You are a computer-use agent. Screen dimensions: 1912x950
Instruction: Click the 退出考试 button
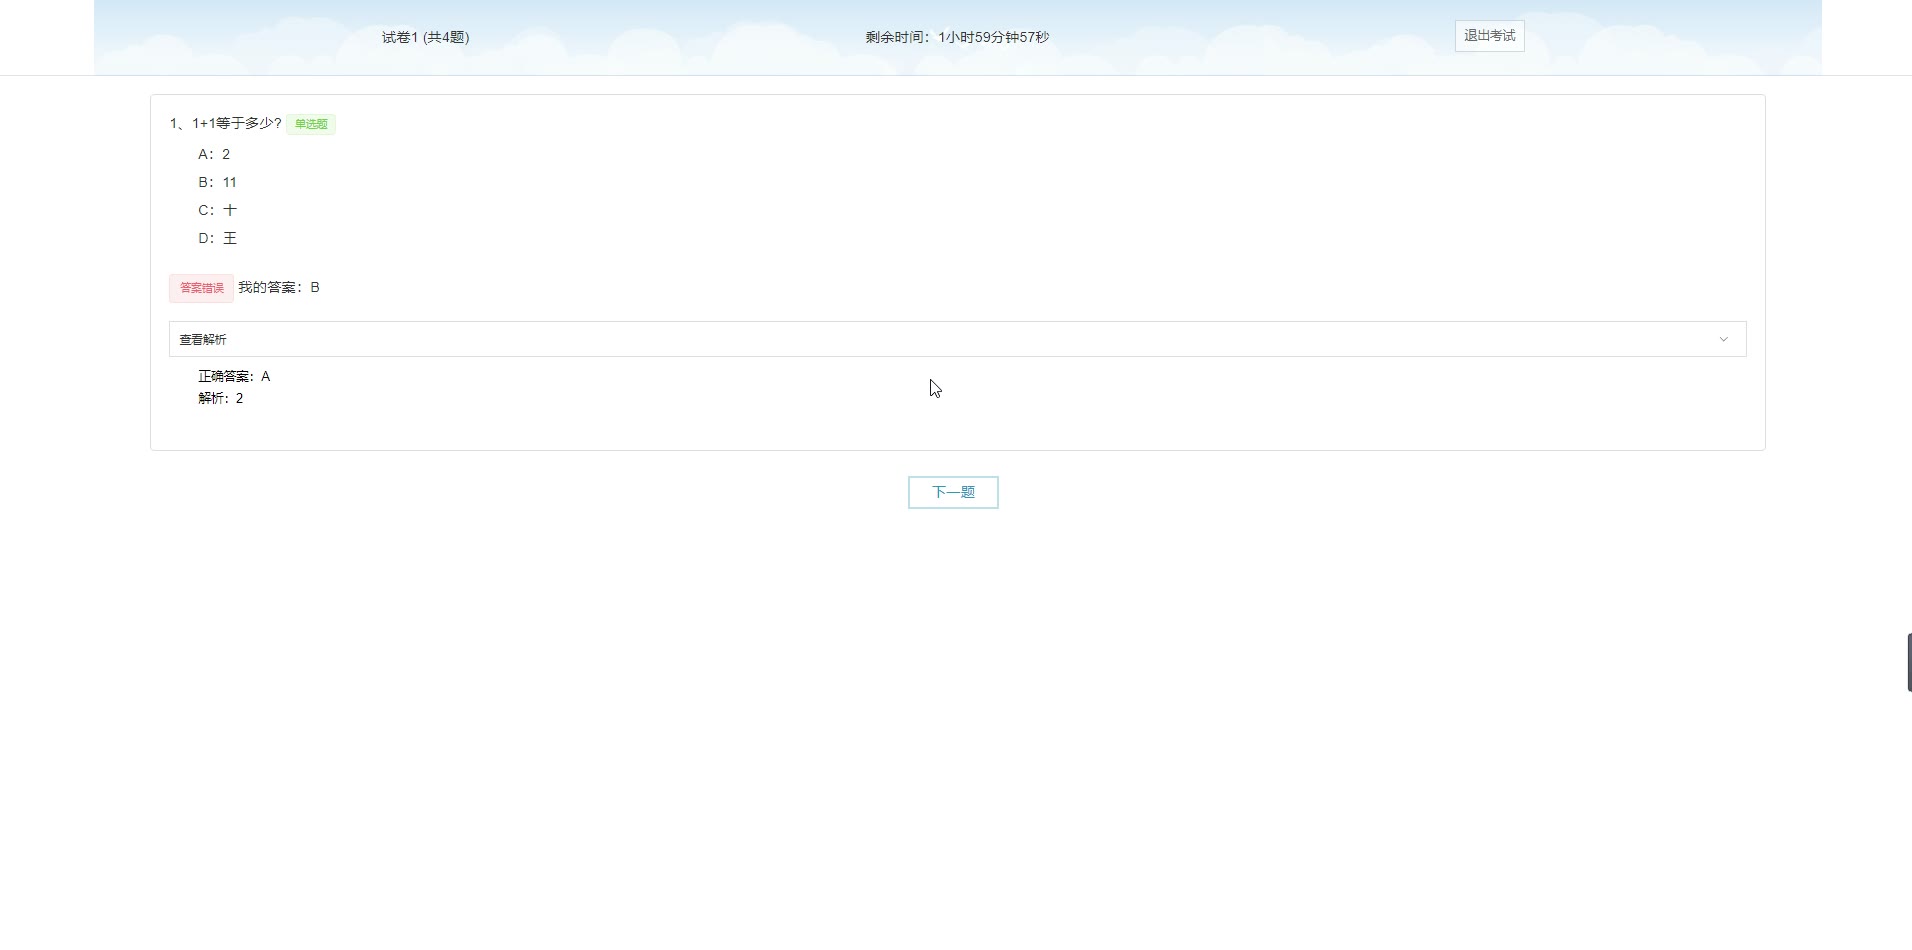pyautogui.click(x=1489, y=36)
